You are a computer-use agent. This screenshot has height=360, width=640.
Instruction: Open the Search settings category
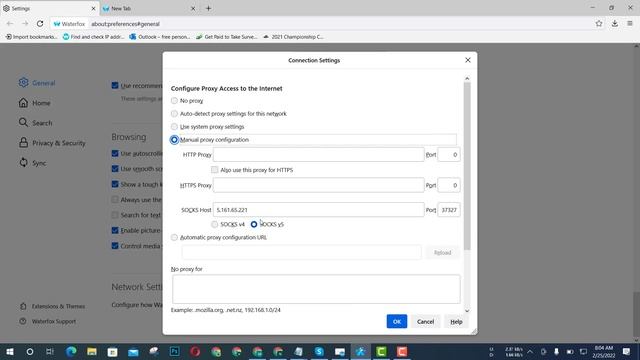[x=35, y=123]
